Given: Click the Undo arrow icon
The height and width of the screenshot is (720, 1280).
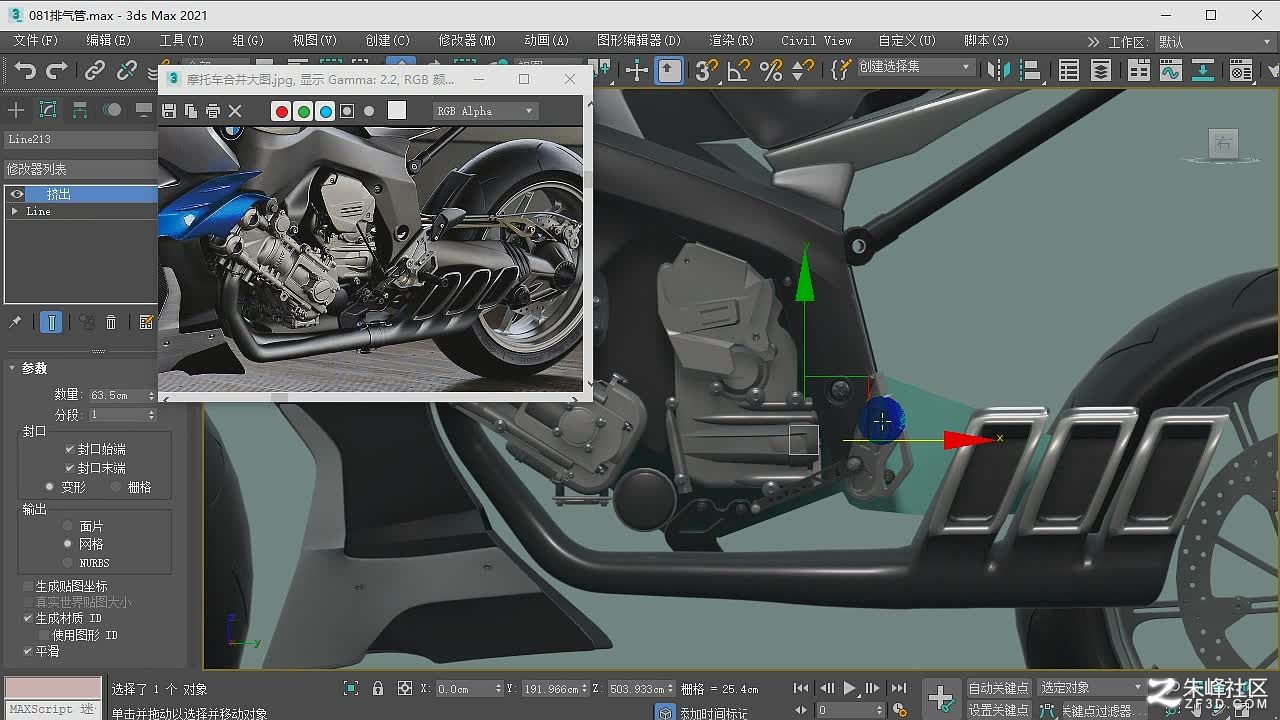Looking at the screenshot, I should point(25,70).
